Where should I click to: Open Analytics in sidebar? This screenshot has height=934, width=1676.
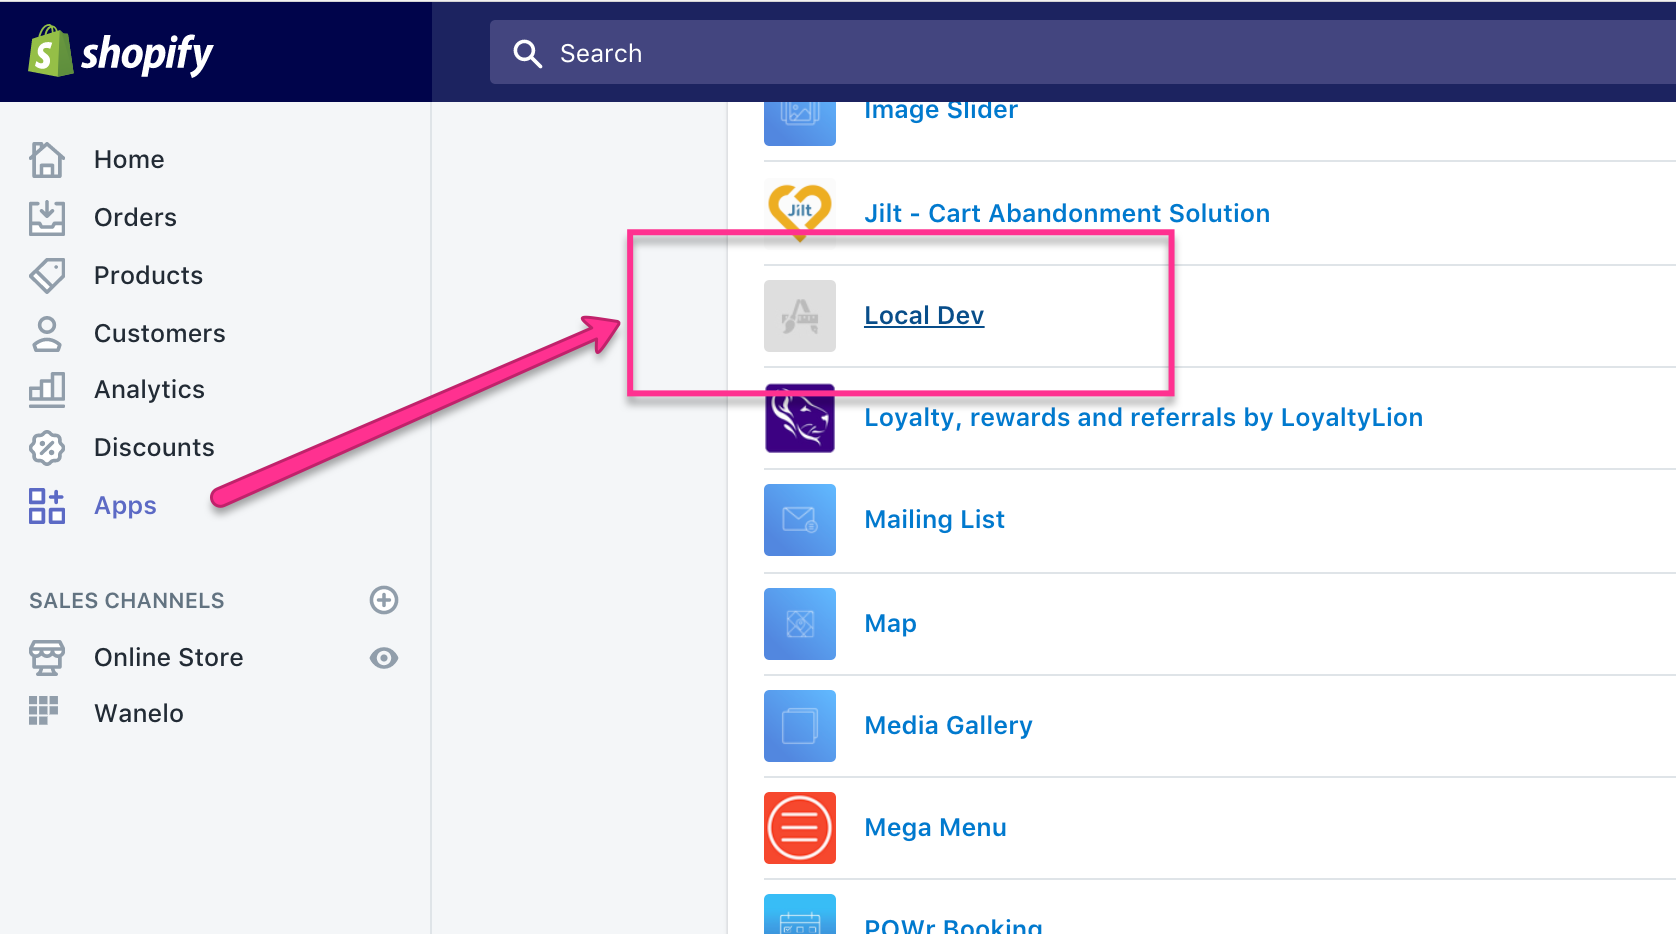coord(149,390)
